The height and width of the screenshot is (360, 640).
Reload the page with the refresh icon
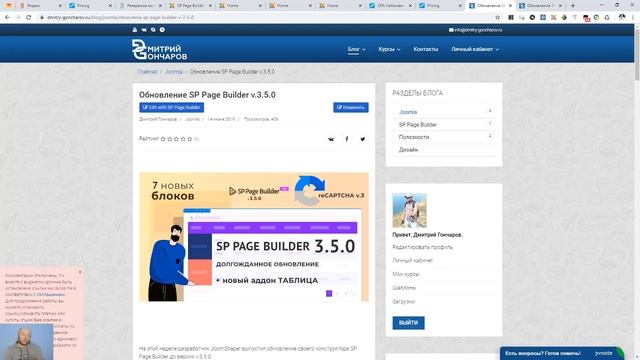29,18
